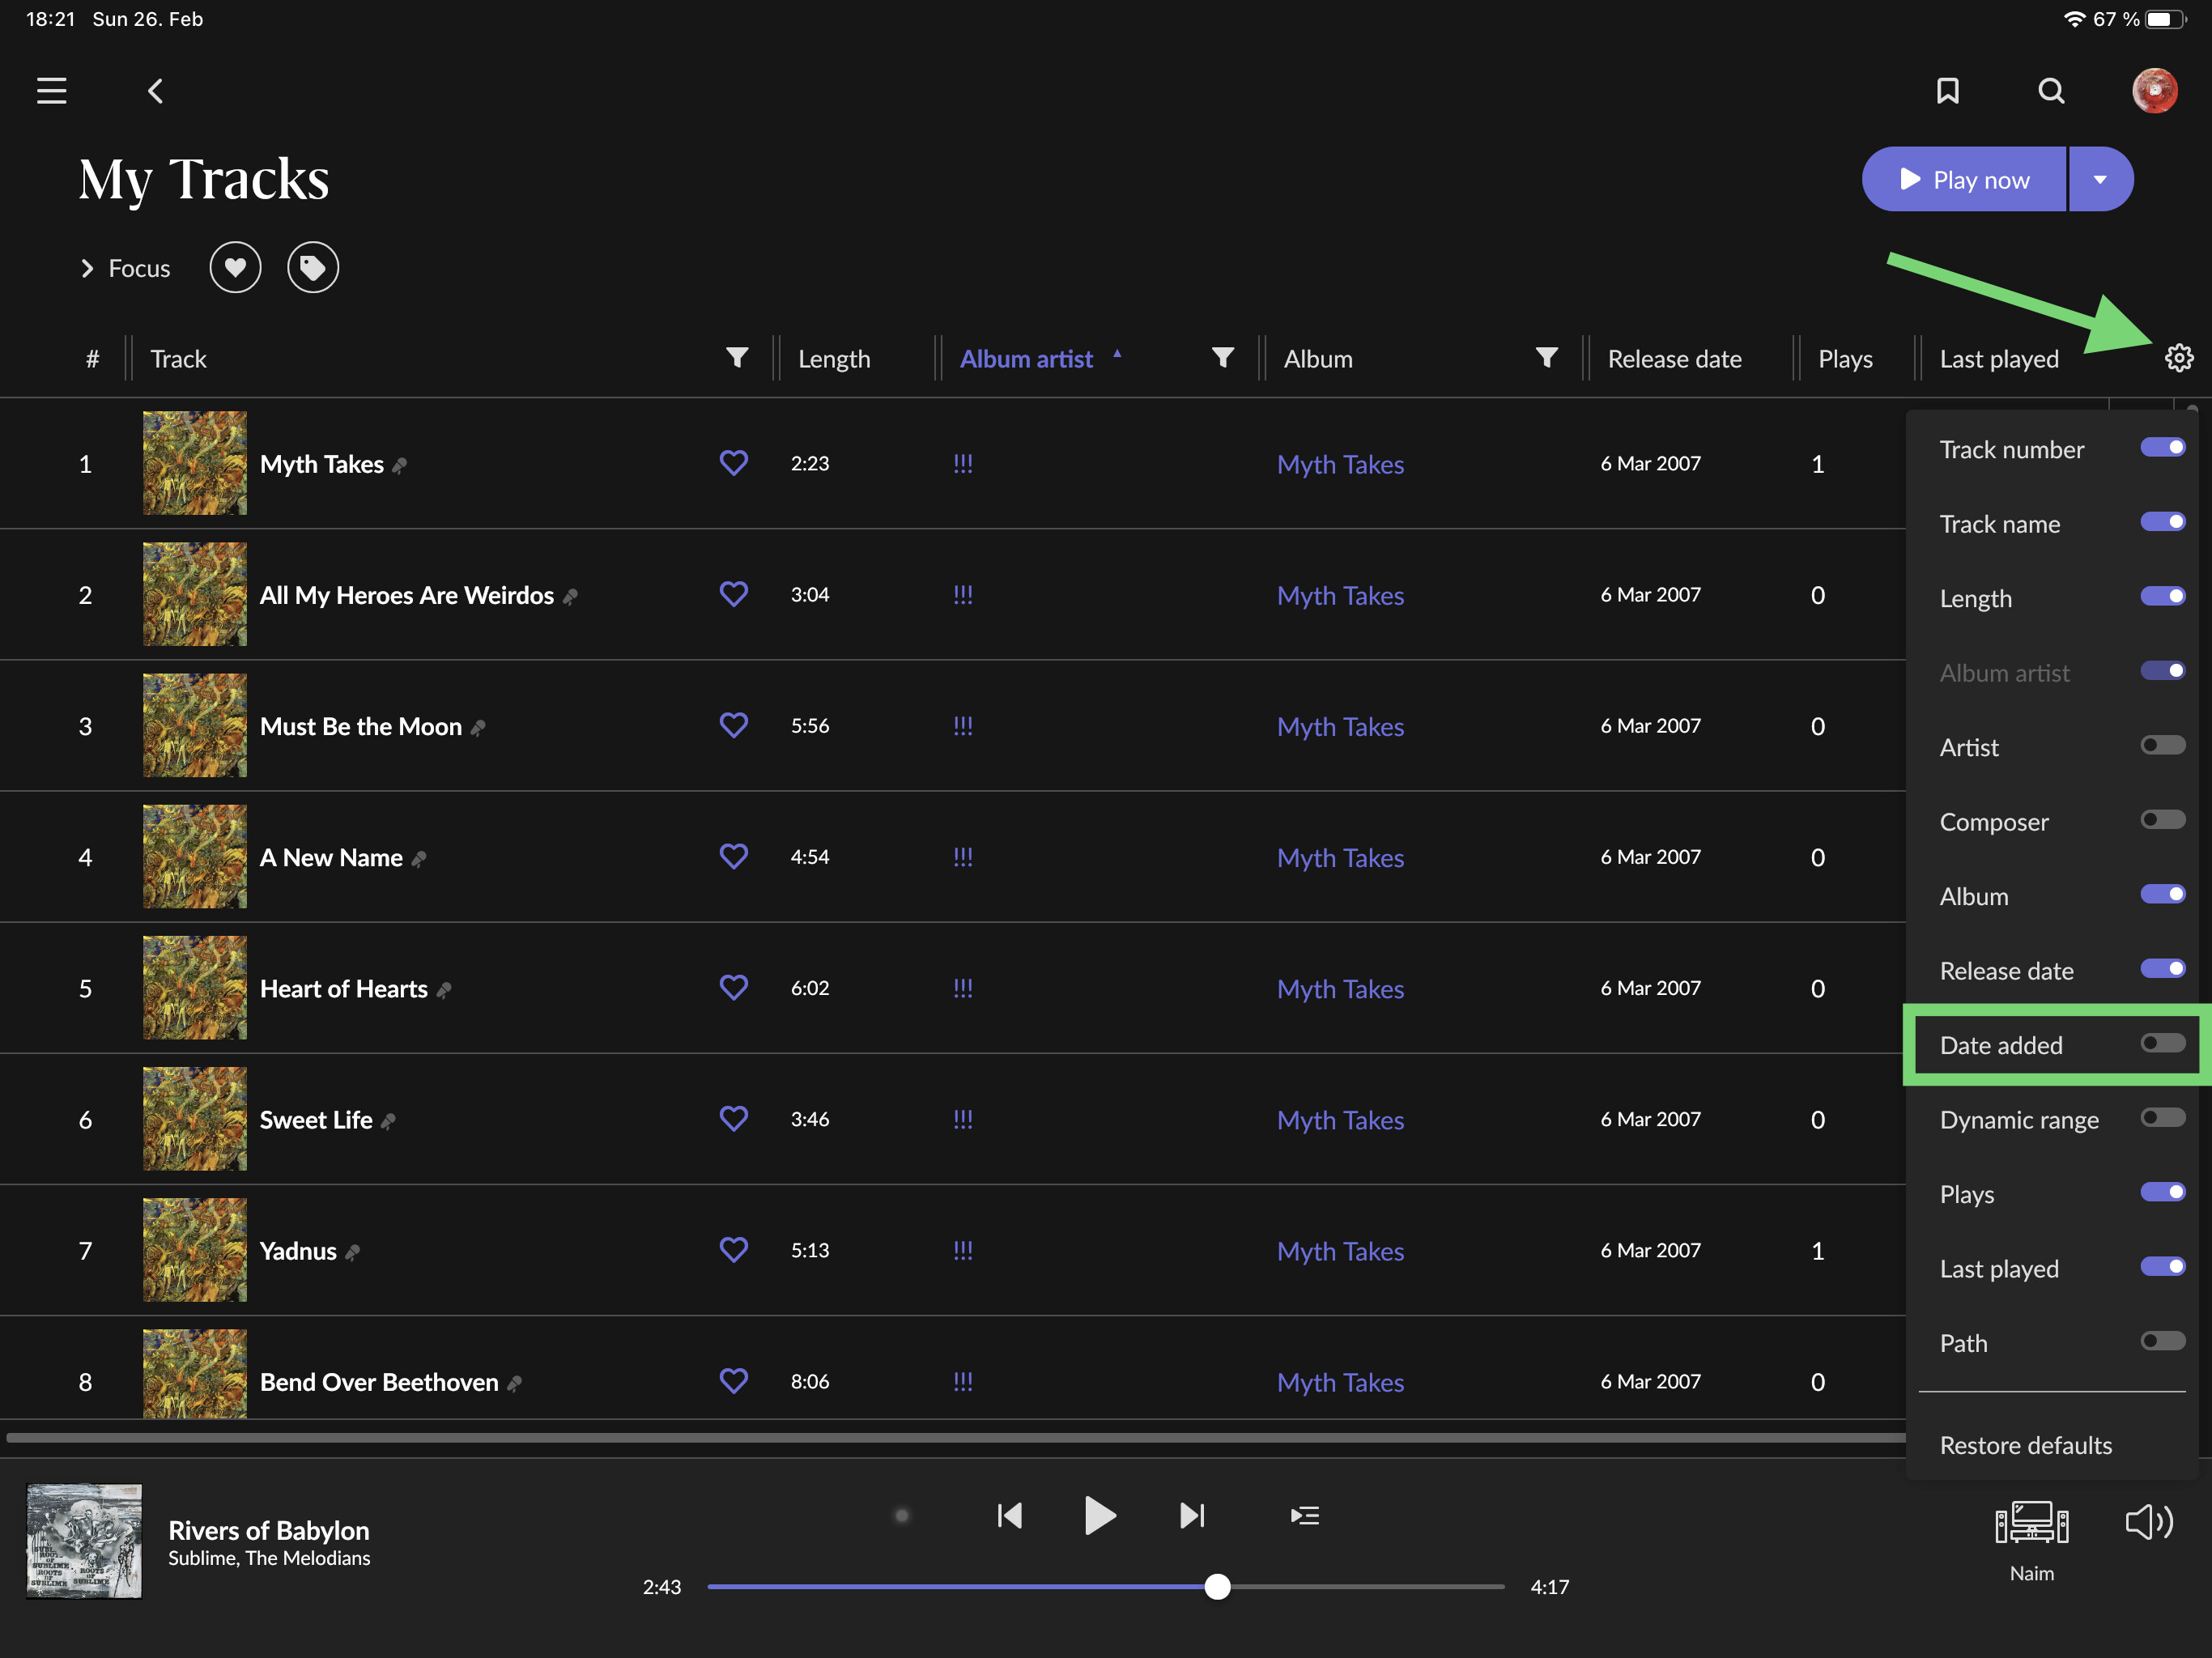The image size is (2212, 1658).
Task: Select the Sweet Life track cover thumbnail
Action: click(195, 1118)
